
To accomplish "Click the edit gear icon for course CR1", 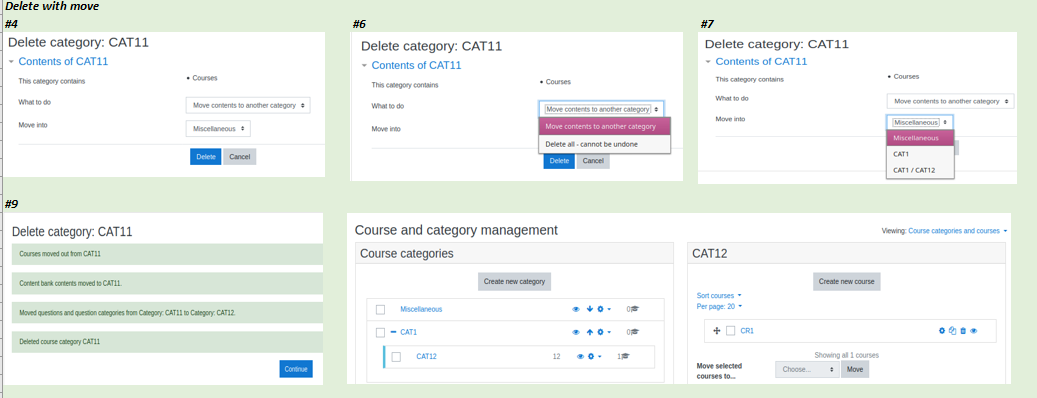I will click(942, 331).
